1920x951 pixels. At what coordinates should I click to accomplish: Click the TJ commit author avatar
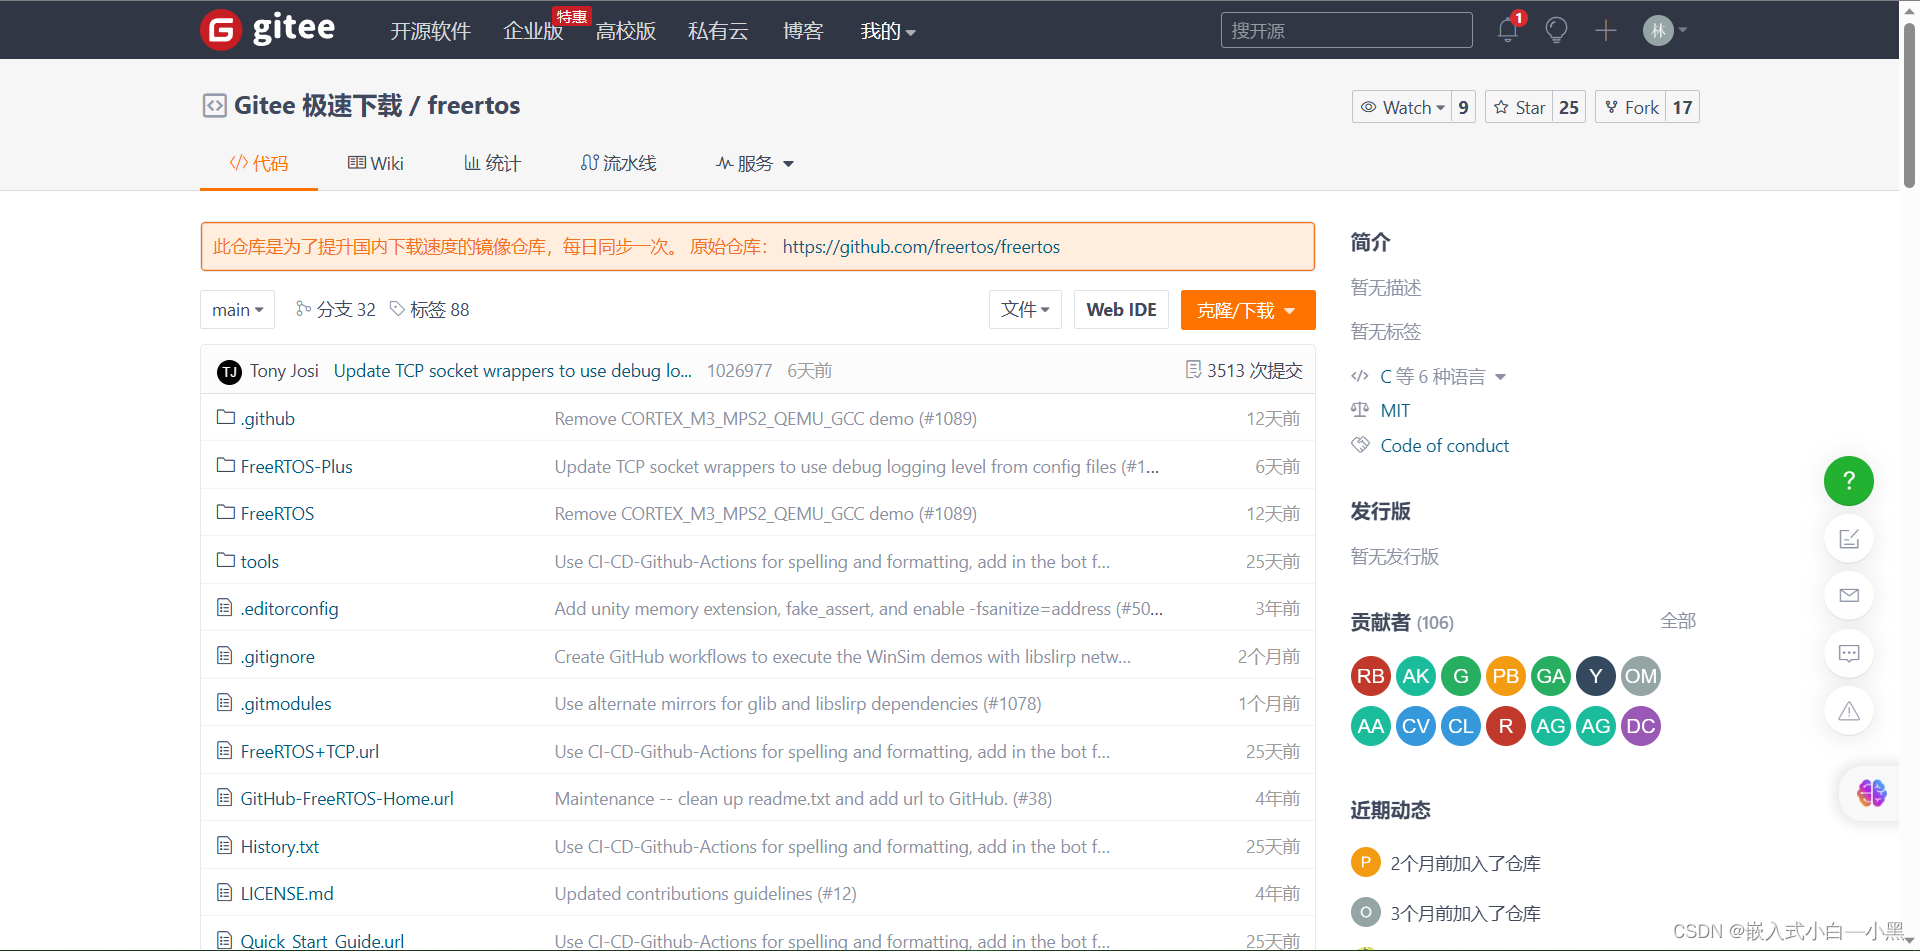229,372
